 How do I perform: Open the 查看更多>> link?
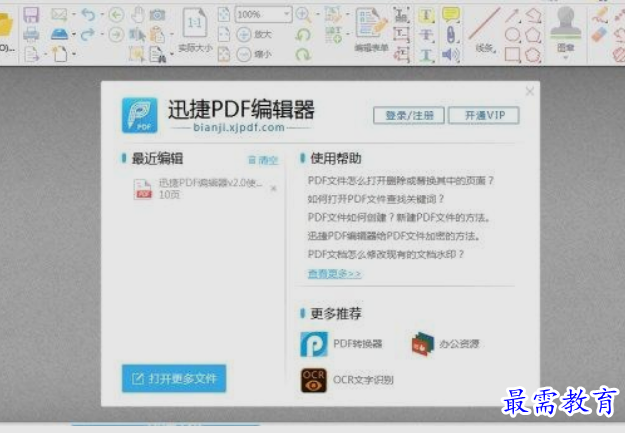click(334, 274)
